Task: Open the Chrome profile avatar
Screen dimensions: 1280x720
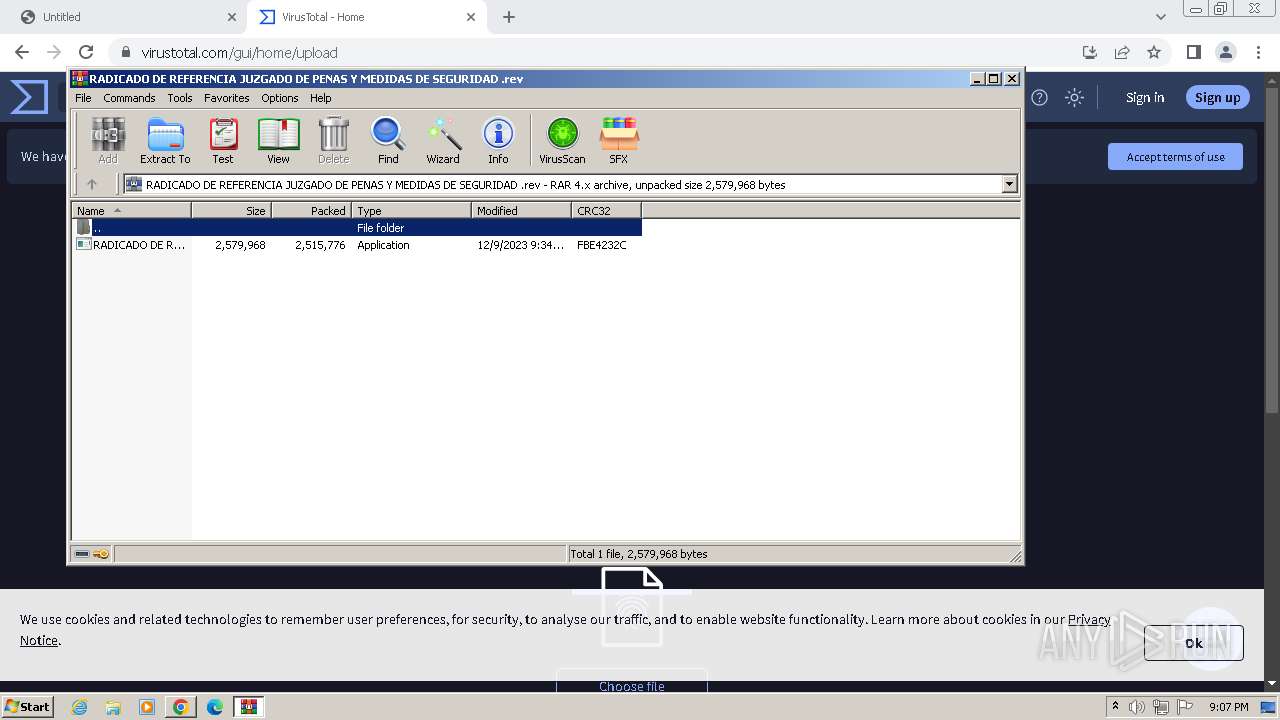Action: (x=1225, y=52)
